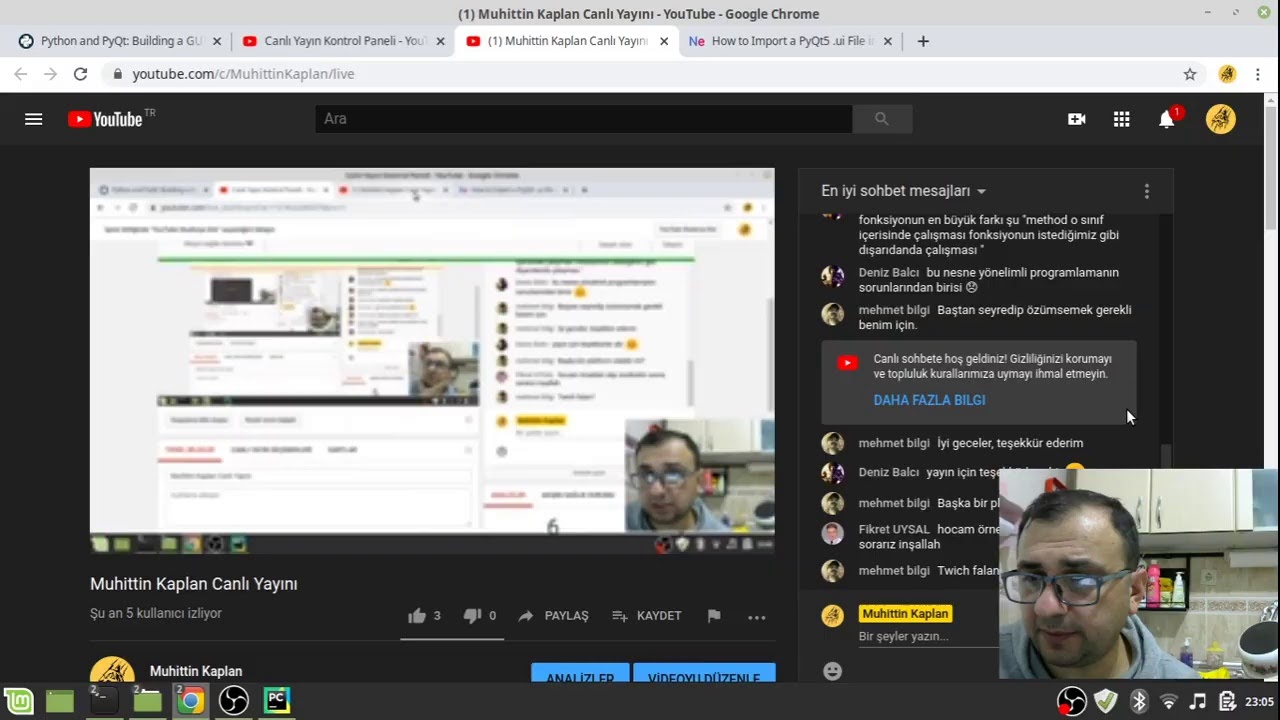Open the Chrome three-dot menu
The image size is (1280, 720).
tap(1258, 74)
